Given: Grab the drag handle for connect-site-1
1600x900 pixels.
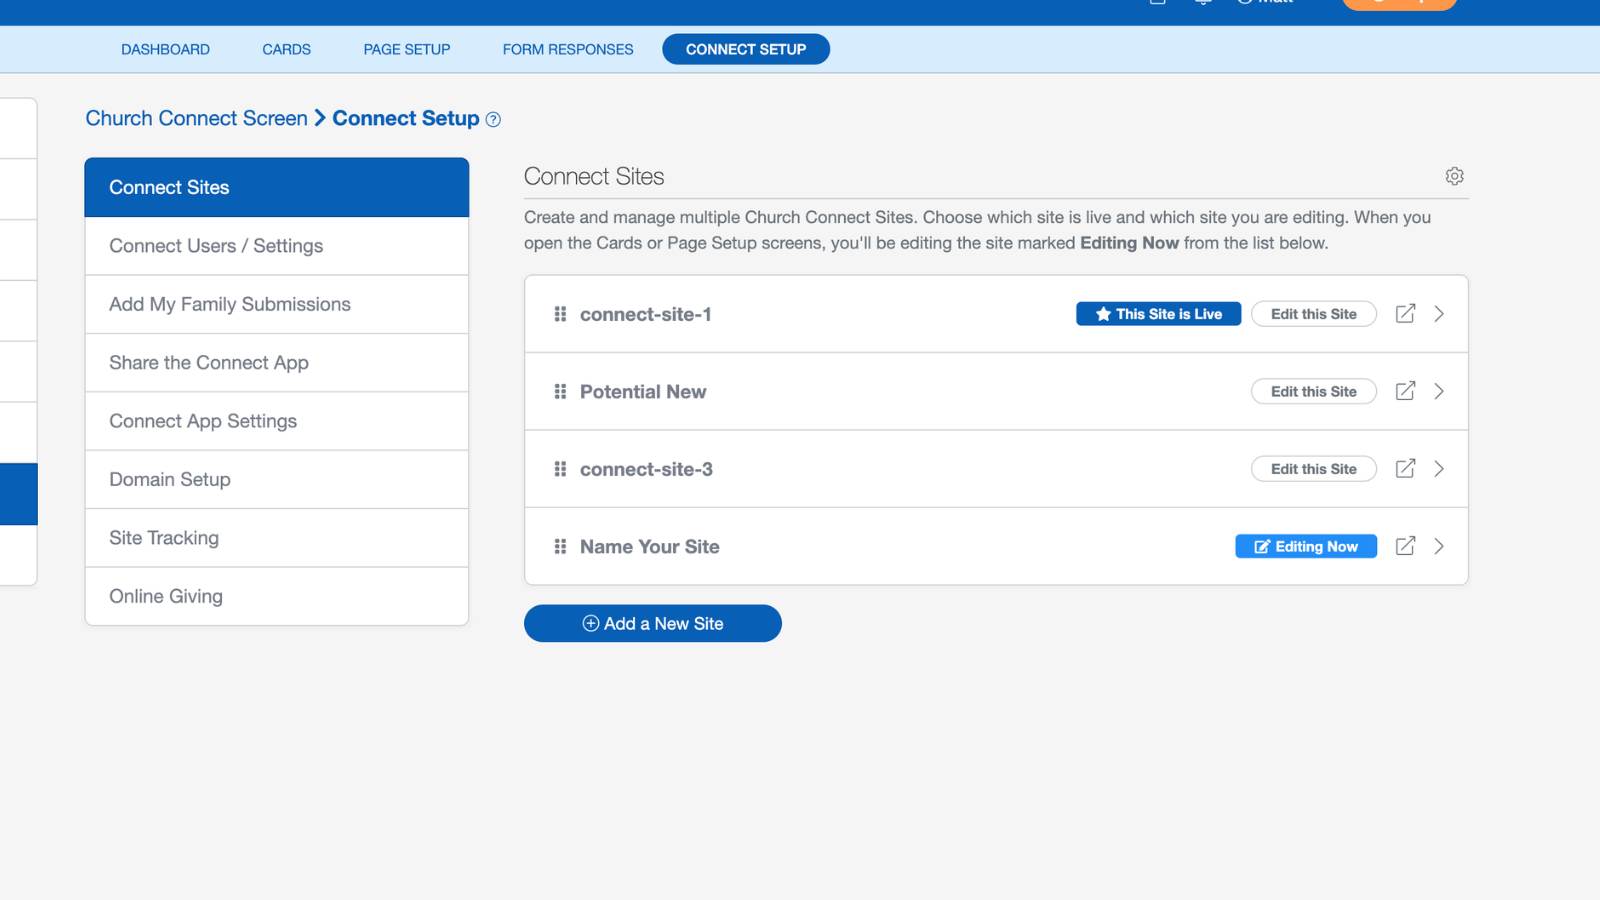Looking at the screenshot, I should 560,314.
